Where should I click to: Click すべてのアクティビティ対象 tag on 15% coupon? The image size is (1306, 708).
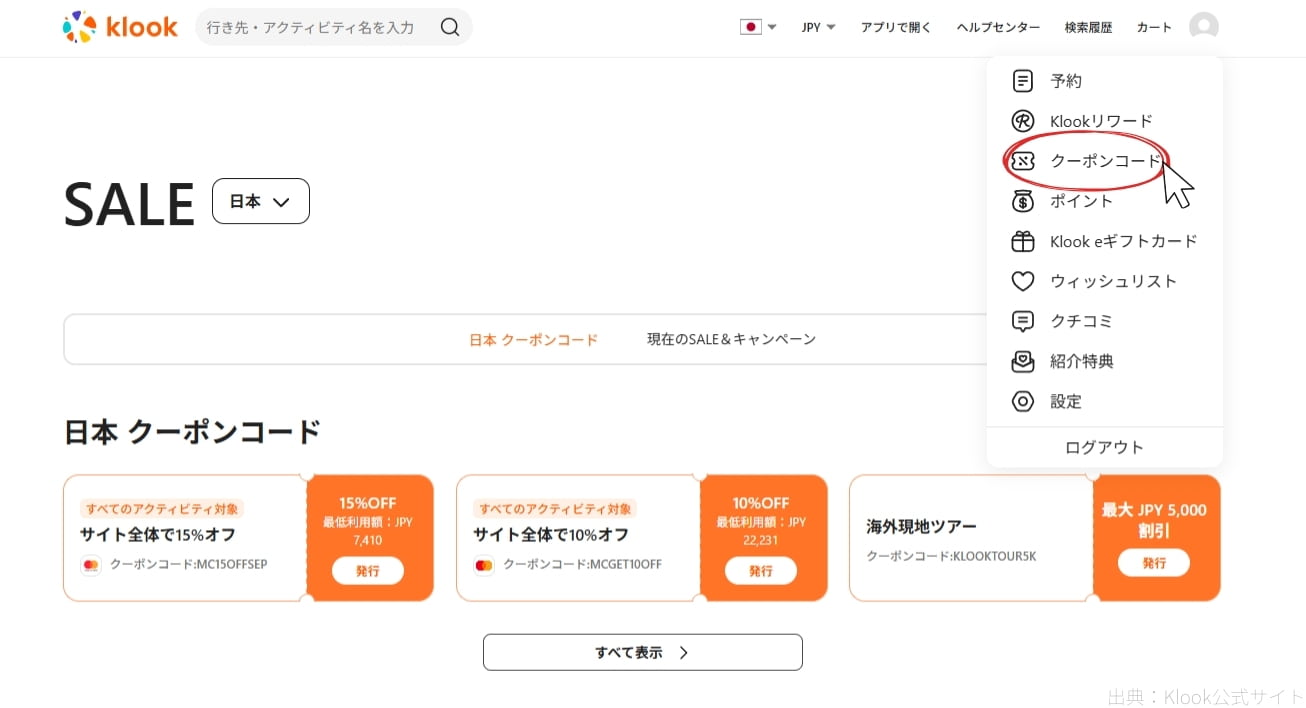click(162, 508)
